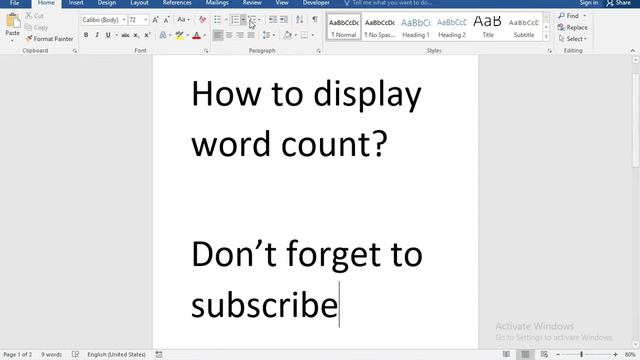Viewport: 640px width, 360px height.
Task: Apply strikethrough to text
Action: (125, 36)
